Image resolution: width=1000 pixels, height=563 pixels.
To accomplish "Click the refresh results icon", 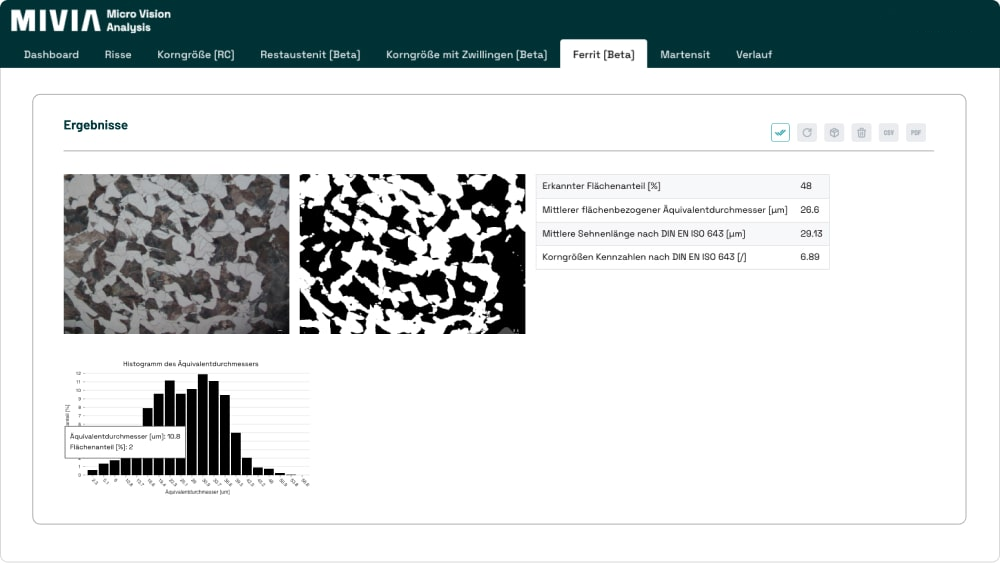I will [x=807, y=132].
